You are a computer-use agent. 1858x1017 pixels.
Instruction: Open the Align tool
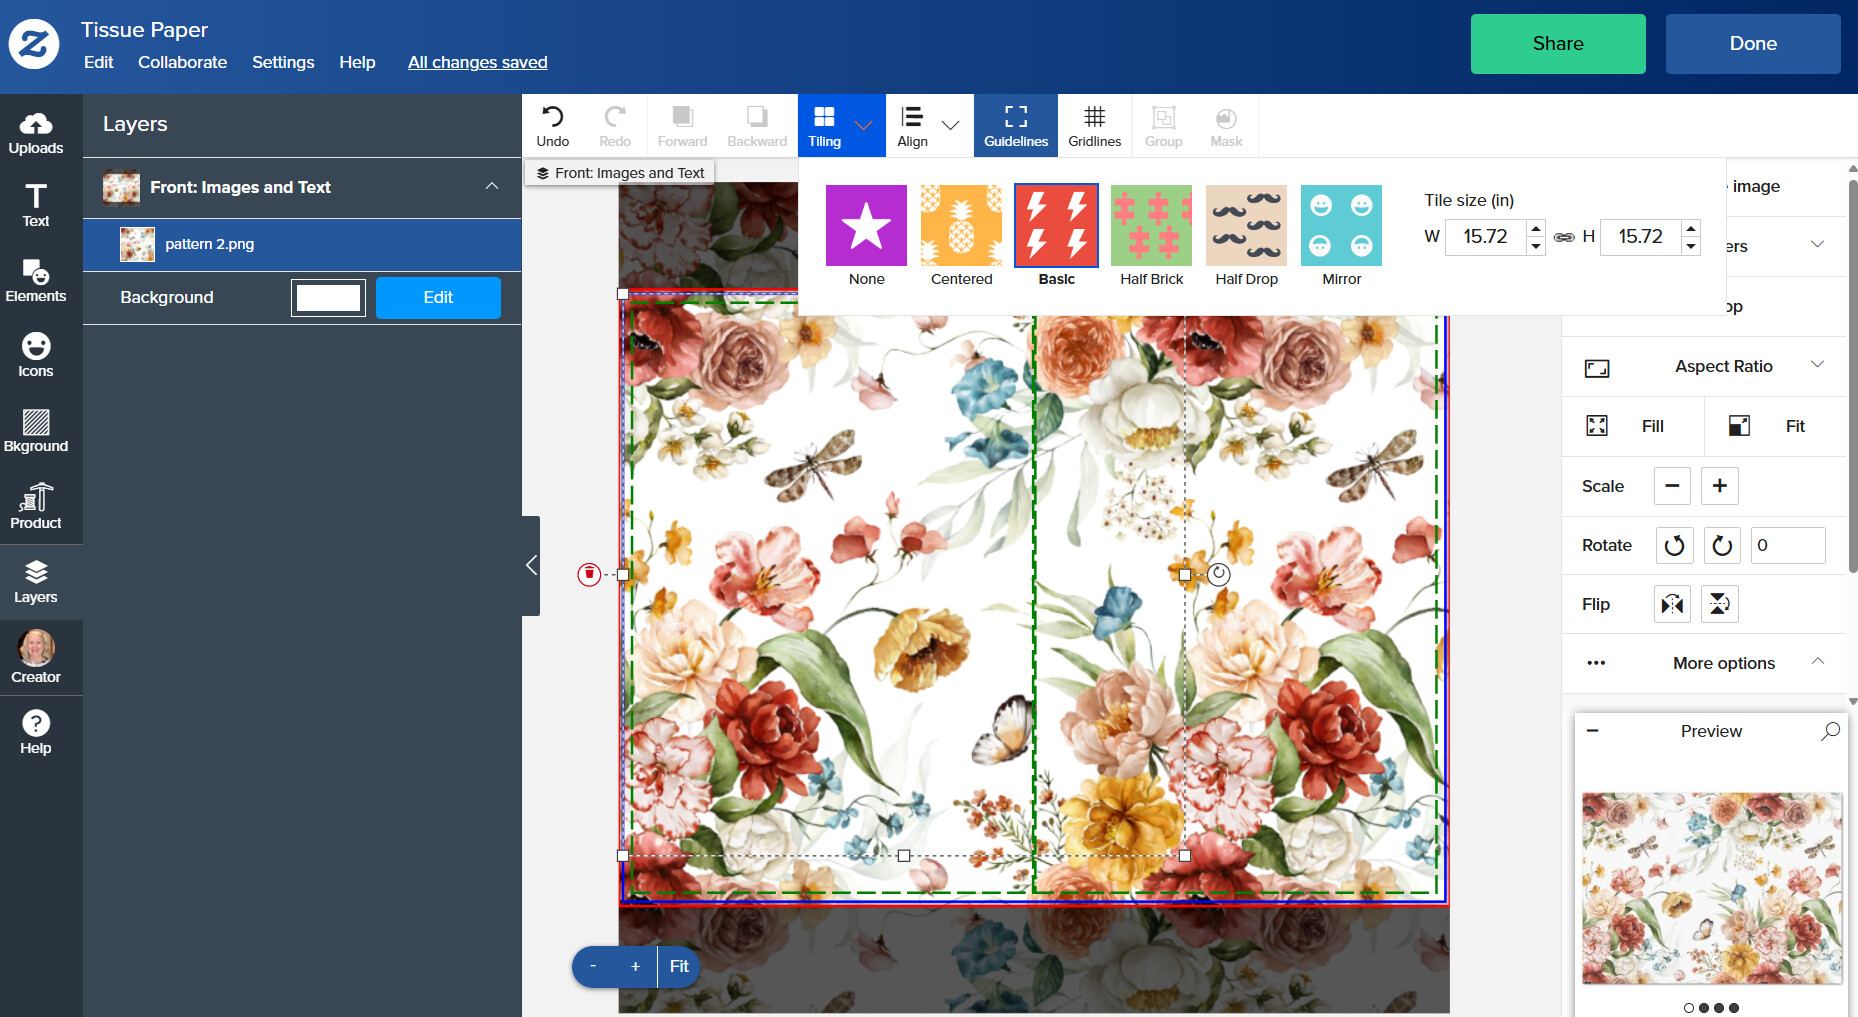(913, 126)
